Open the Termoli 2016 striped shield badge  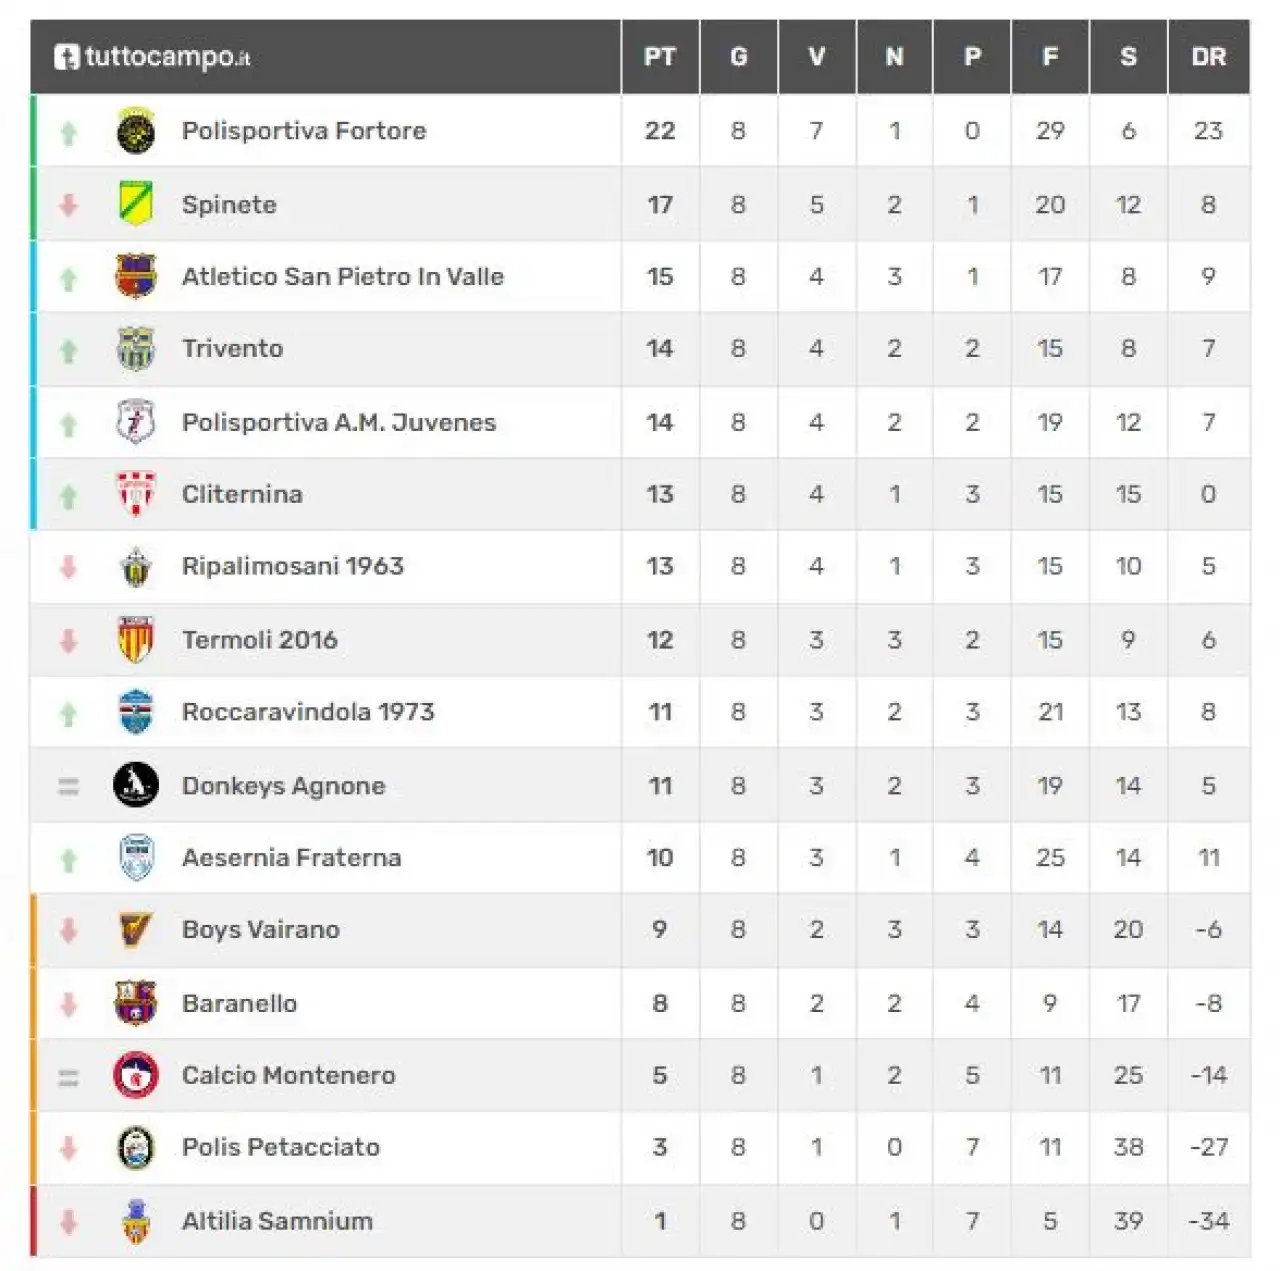136,640
